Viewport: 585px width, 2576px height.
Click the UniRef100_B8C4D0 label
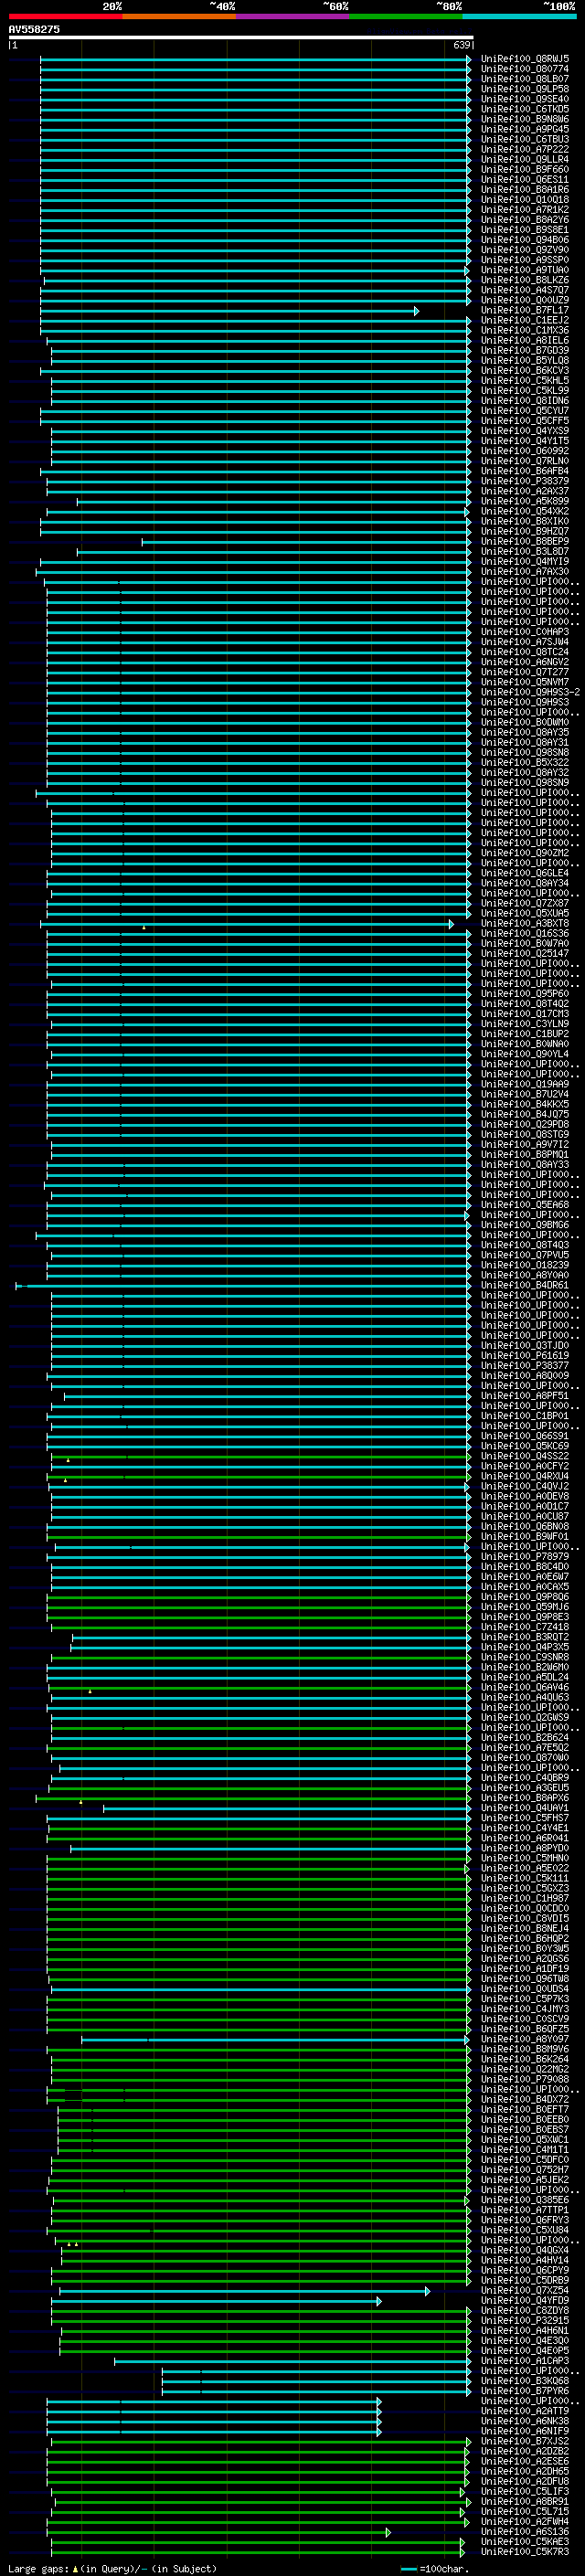pyautogui.click(x=525, y=1566)
